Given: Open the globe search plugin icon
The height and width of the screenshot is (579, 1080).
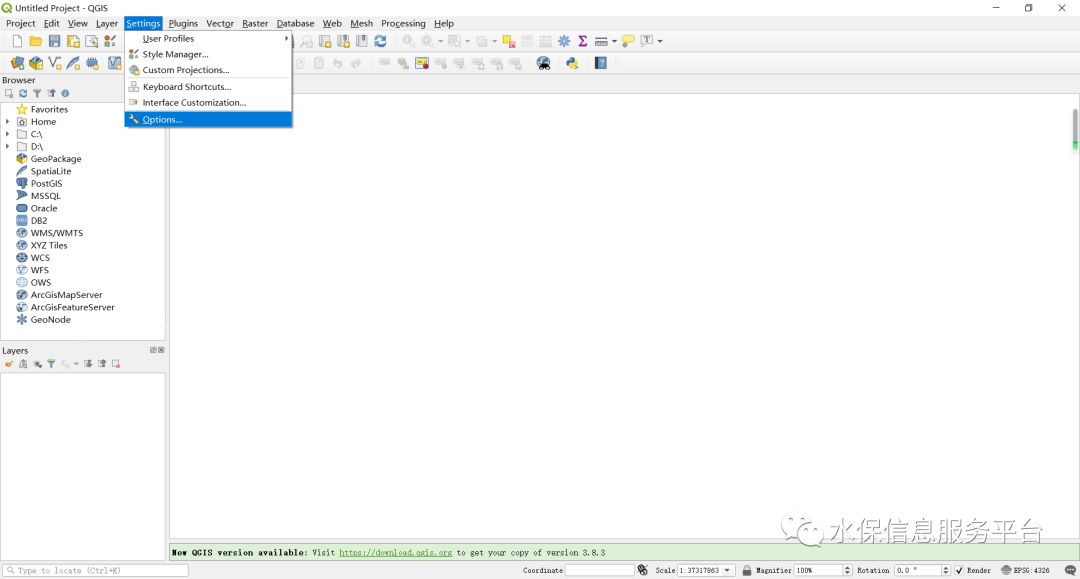Looking at the screenshot, I should 543,63.
